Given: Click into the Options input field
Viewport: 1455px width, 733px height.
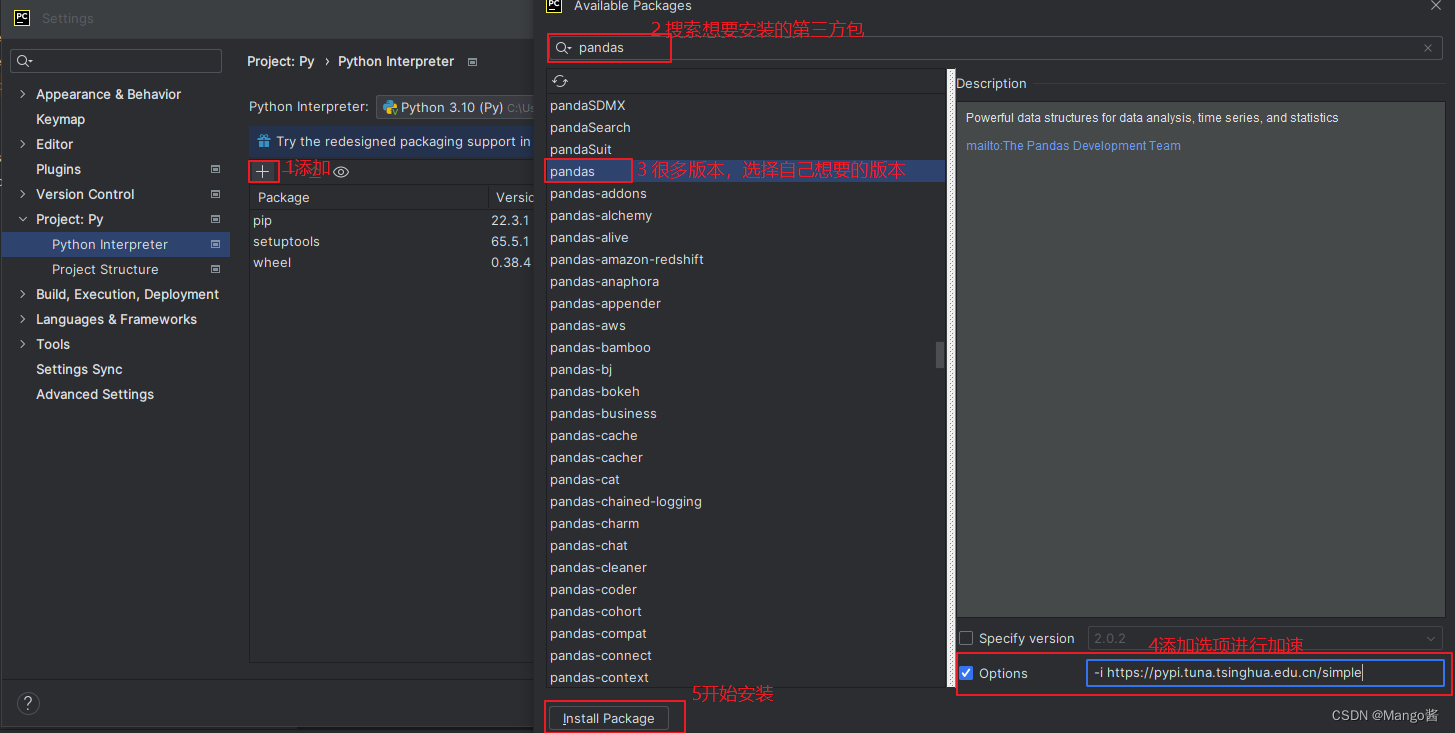Looking at the screenshot, I should pyautogui.click(x=1265, y=673).
